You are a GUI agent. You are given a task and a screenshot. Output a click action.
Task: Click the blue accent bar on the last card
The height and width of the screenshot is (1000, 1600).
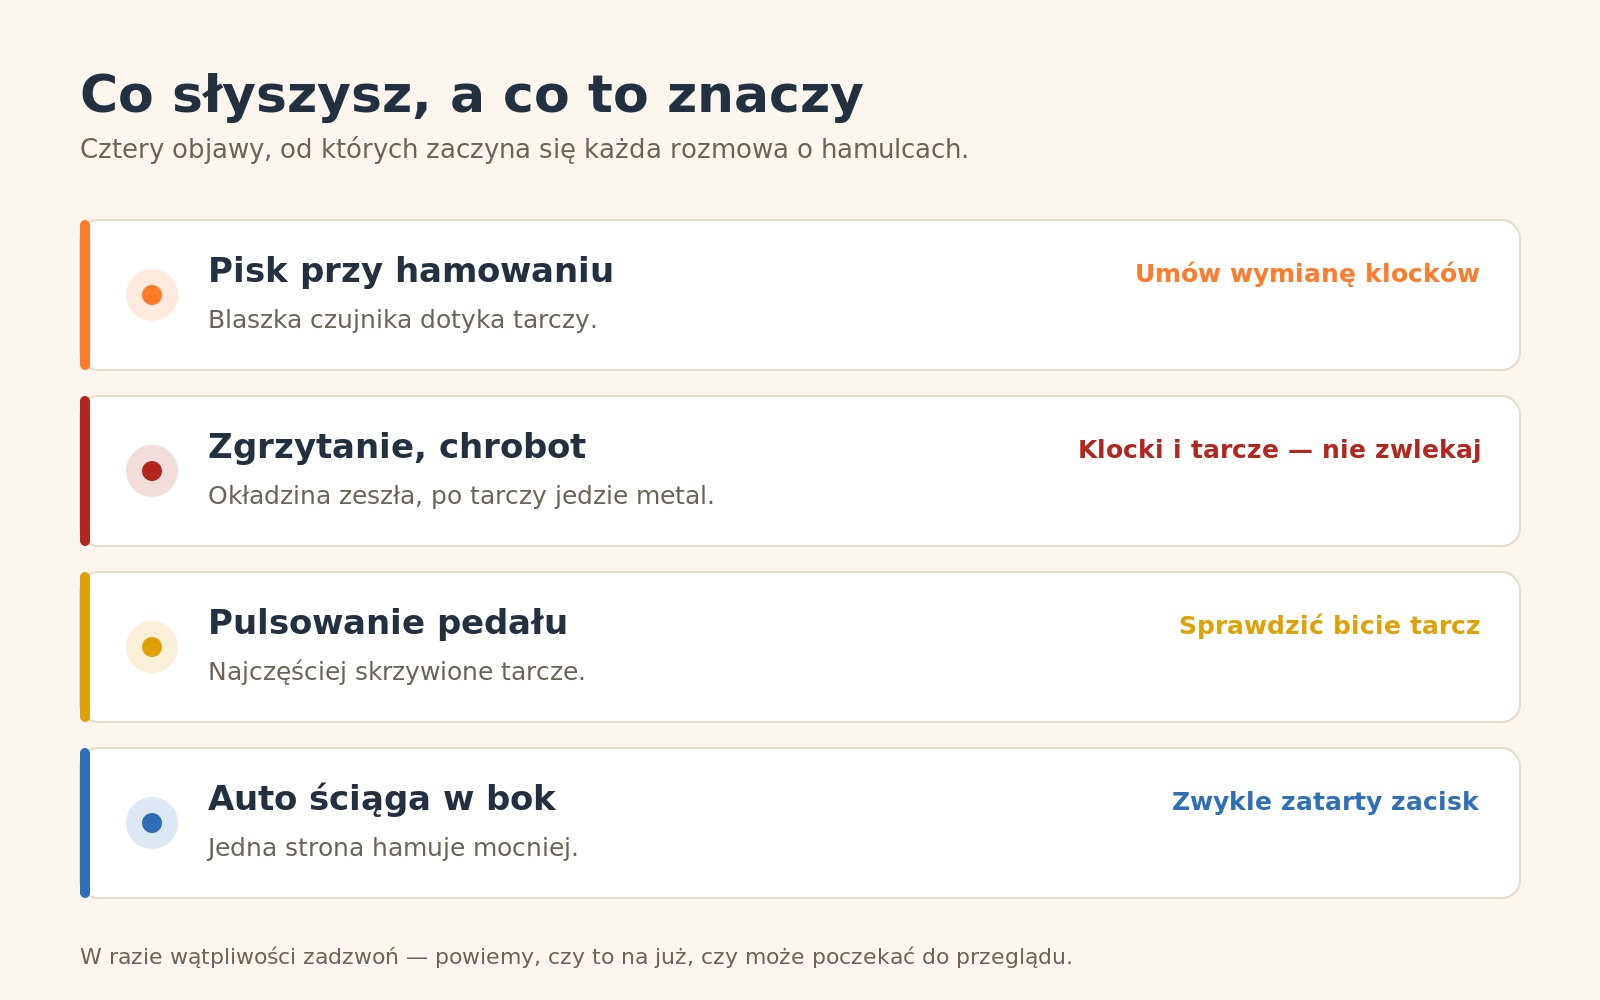[x=85, y=823]
